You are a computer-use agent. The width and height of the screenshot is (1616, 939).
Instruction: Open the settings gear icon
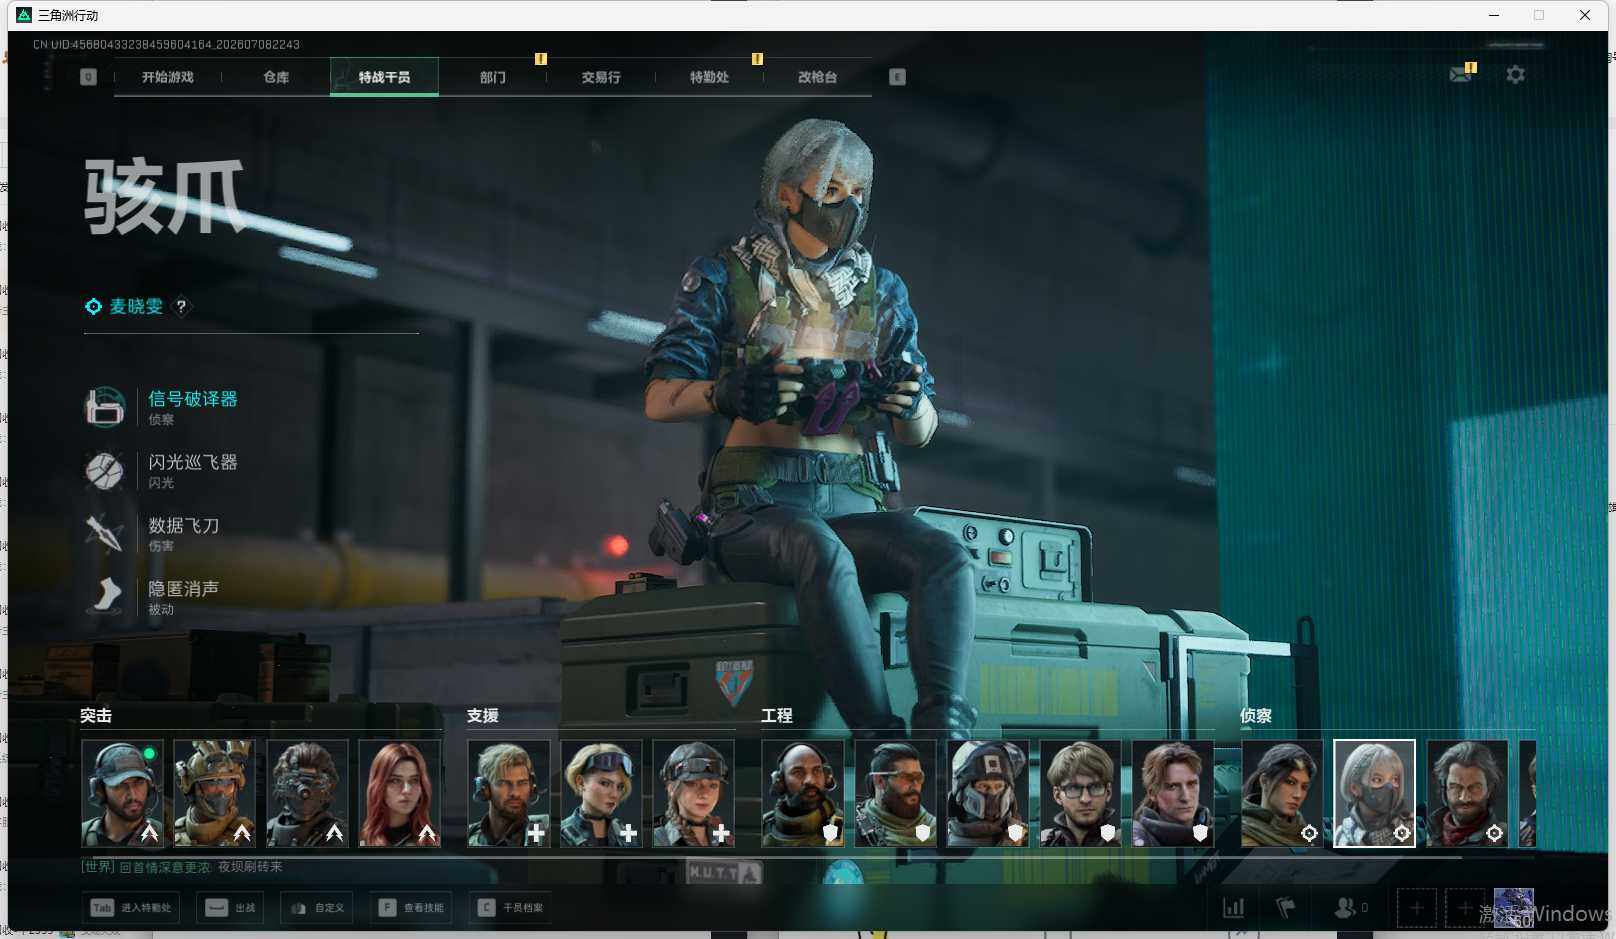coord(1516,74)
